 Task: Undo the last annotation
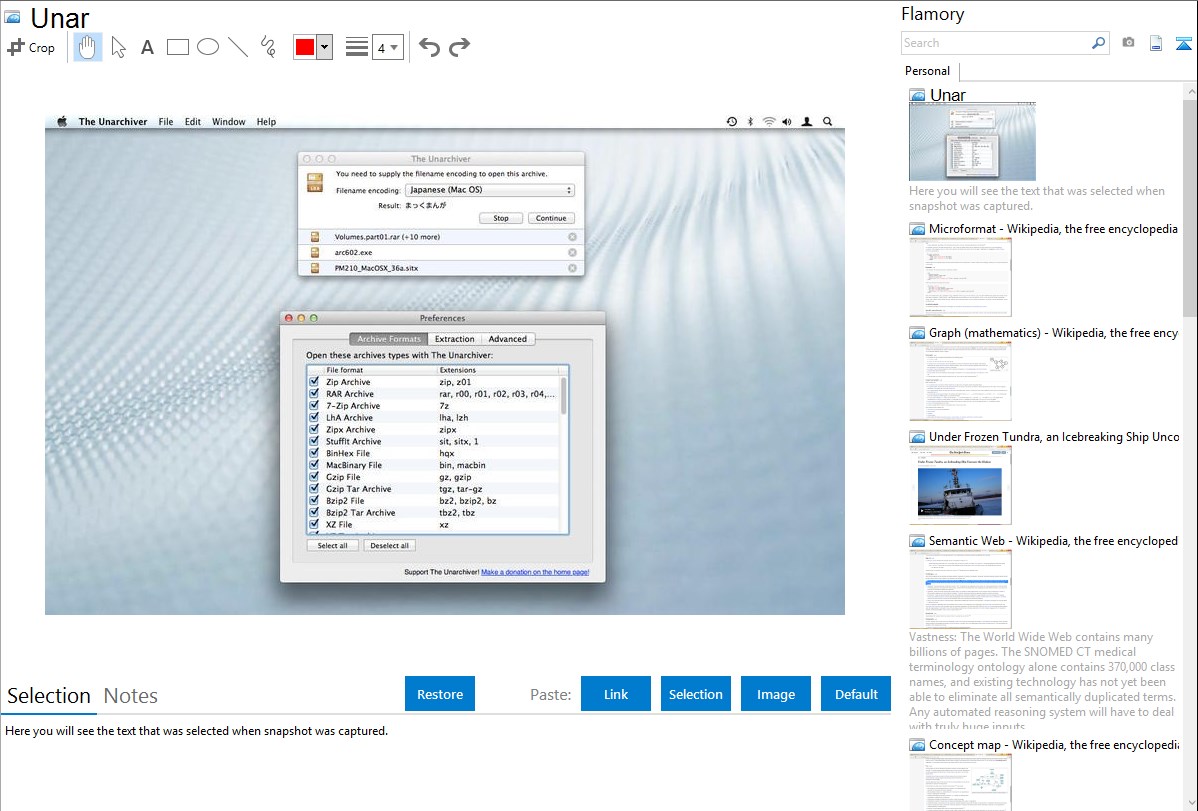tap(429, 47)
